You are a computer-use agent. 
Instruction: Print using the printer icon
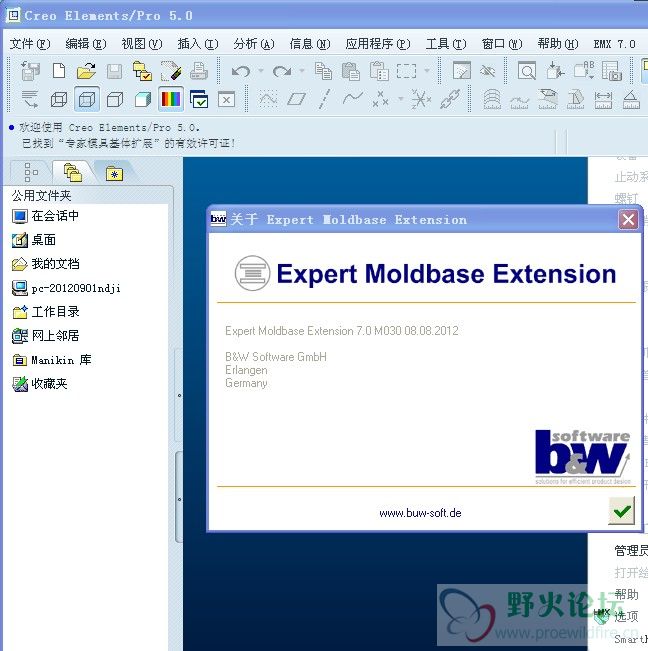(x=199, y=71)
